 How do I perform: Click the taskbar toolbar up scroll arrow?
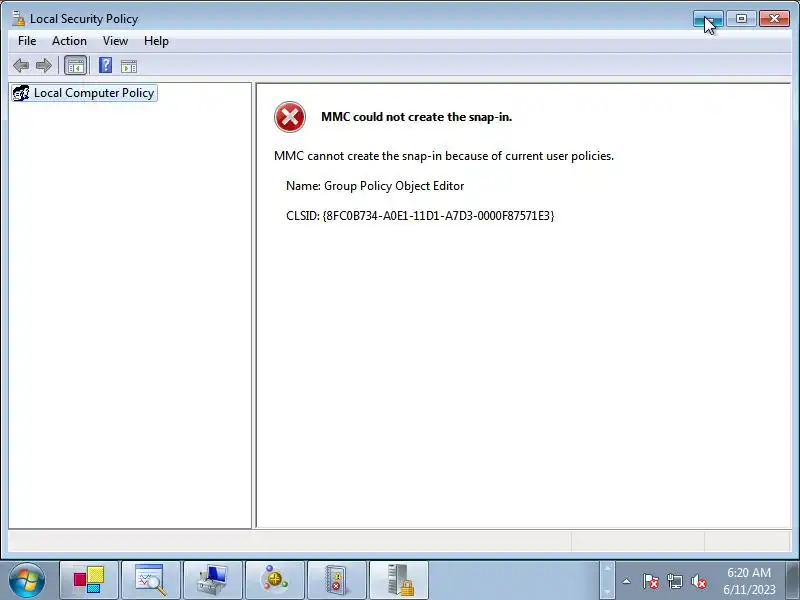point(607,568)
